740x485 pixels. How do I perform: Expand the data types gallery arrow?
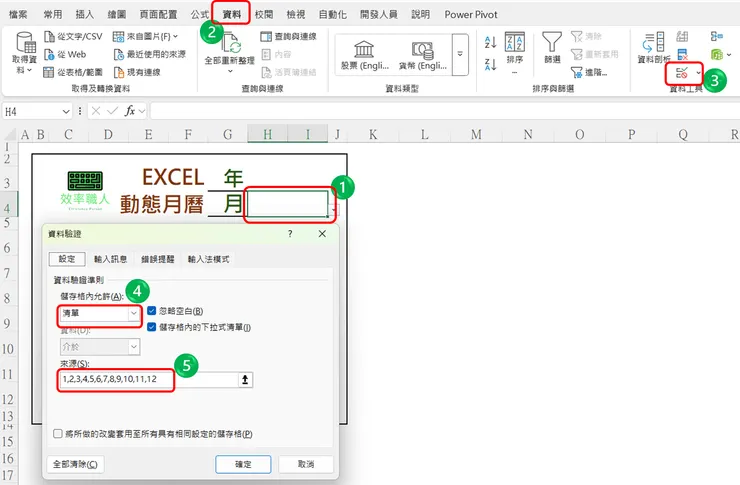(460, 54)
